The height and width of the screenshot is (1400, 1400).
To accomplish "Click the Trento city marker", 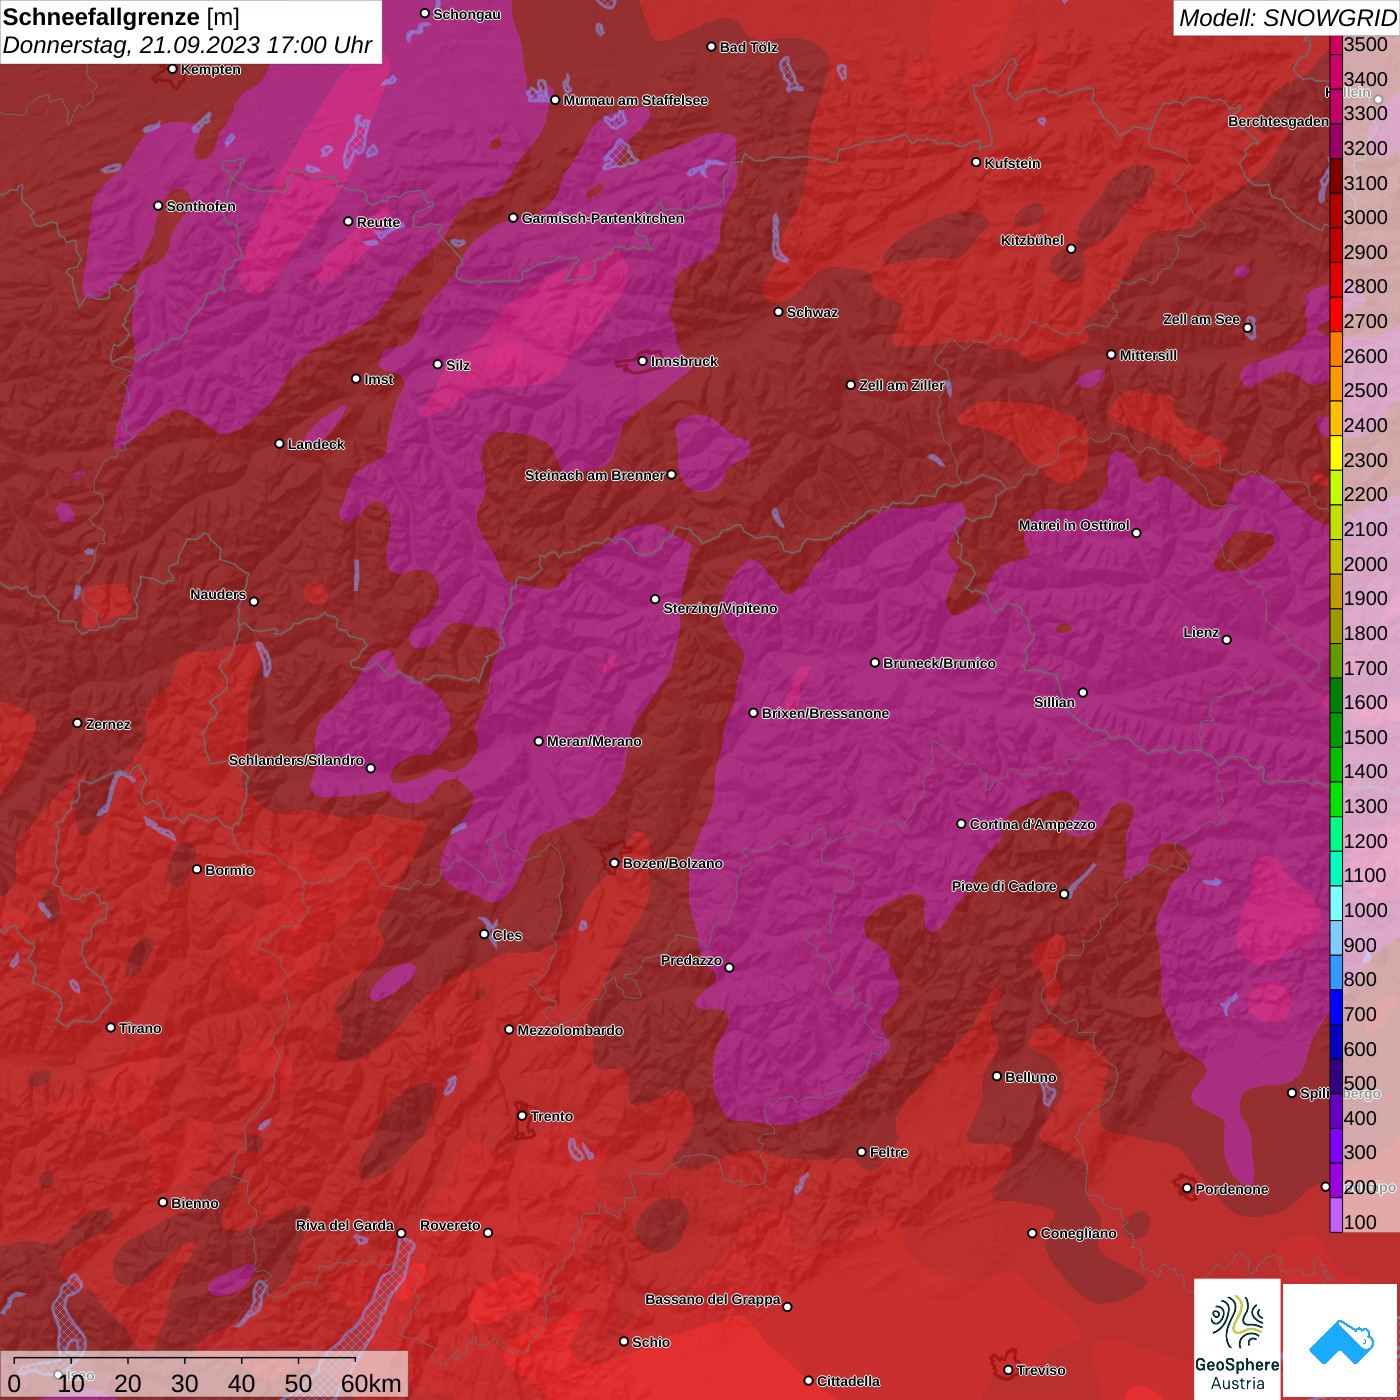I will (x=522, y=1116).
